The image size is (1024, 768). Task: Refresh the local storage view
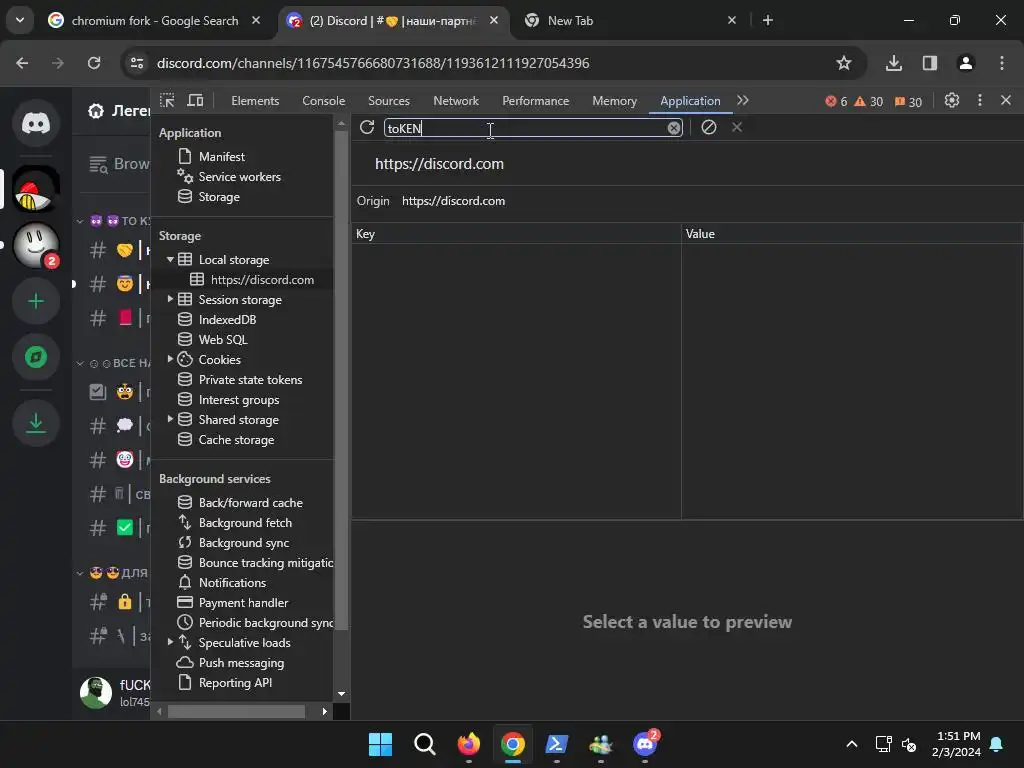point(367,127)
